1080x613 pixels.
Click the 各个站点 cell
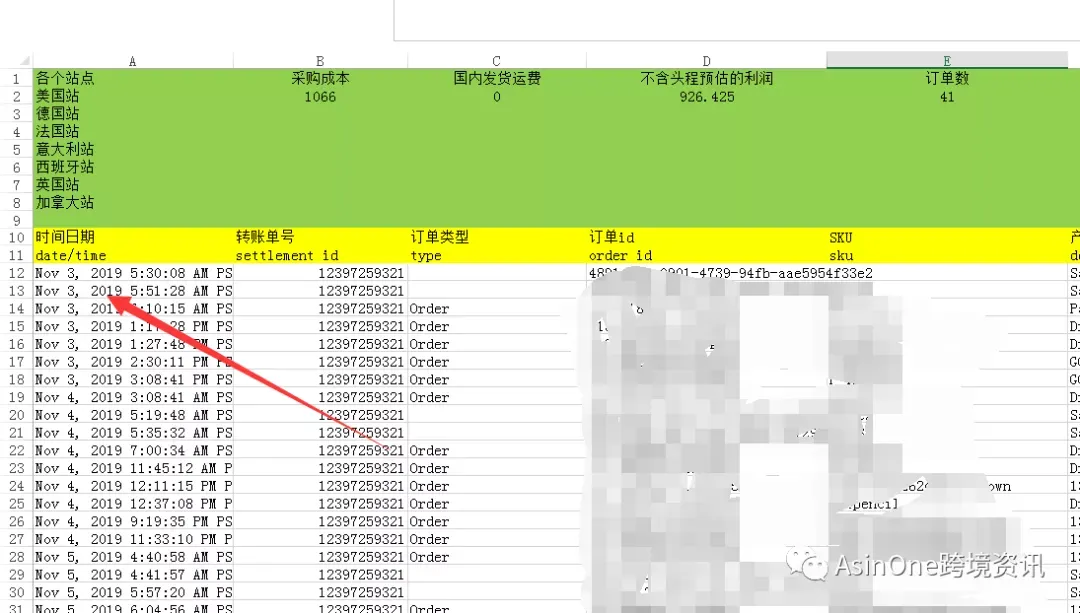coord(133,79)
